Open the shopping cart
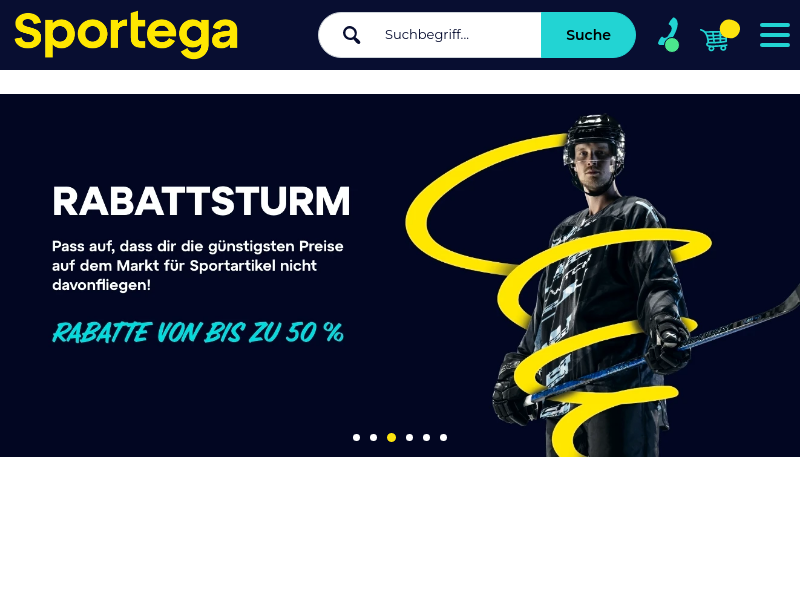800x600 pixels. (714, 39)
